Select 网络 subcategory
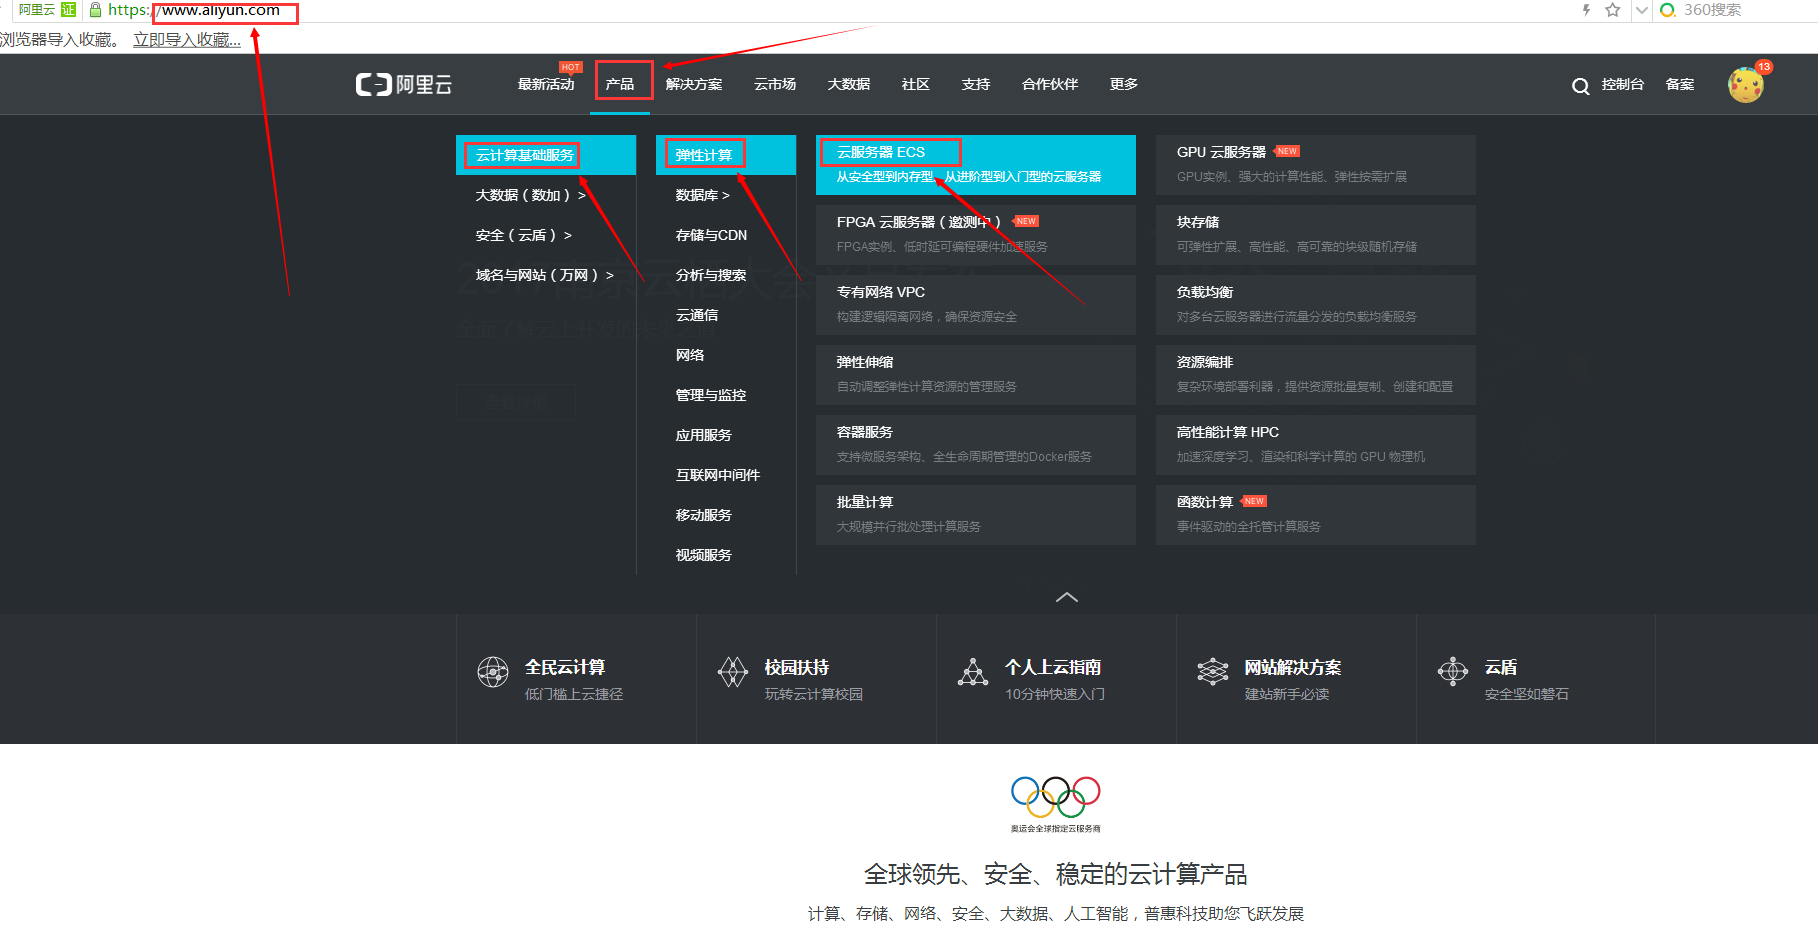Image resolution: width=1818 pixels, height=944 pixels. pos(690,355)
